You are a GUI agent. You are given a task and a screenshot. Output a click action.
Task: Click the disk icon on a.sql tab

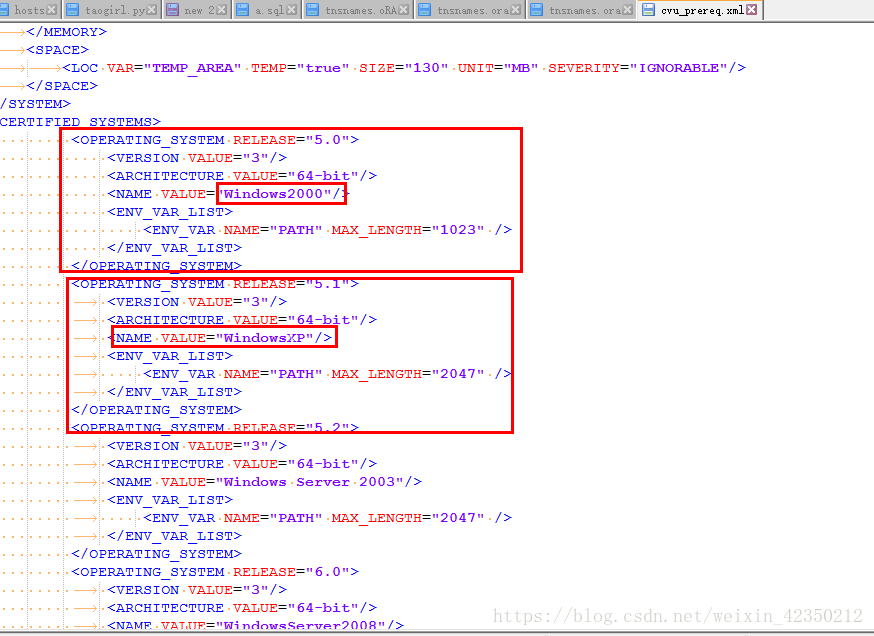242,10
